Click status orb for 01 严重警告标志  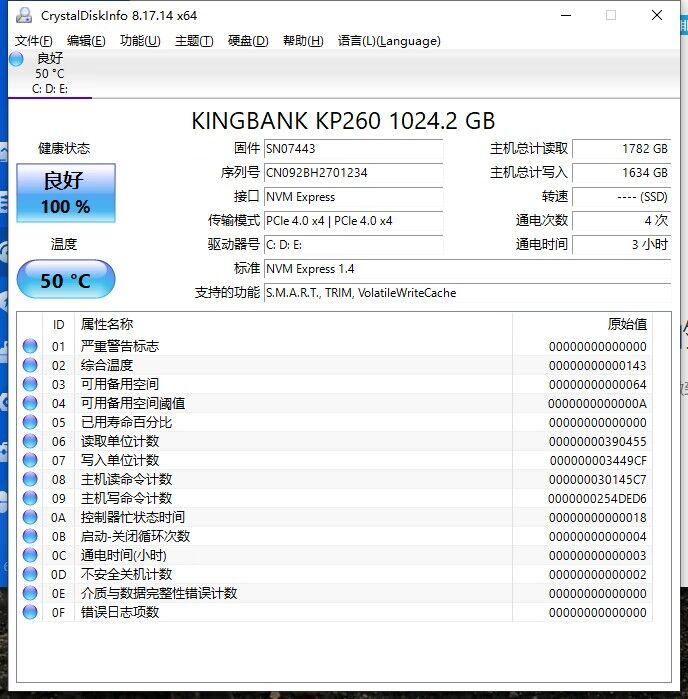pos(30,346)
